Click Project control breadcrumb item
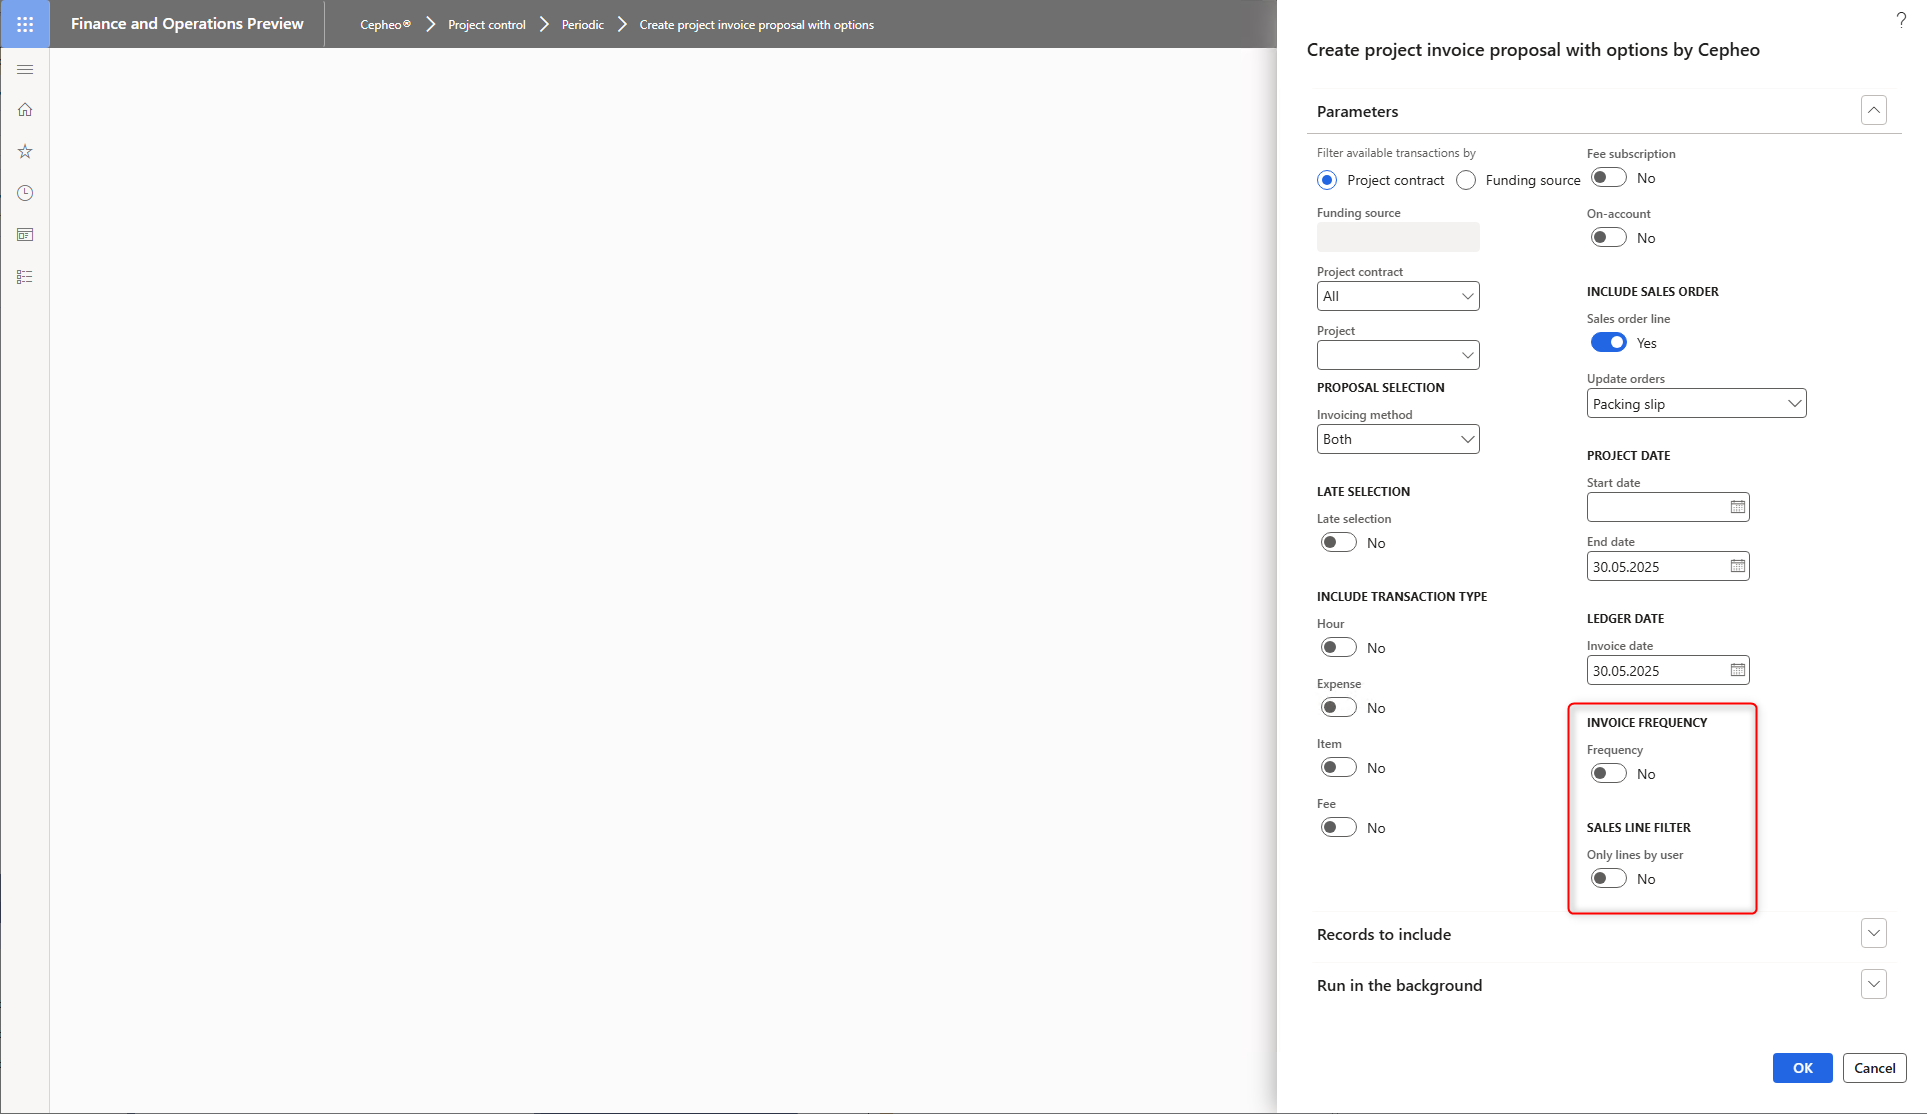Screen dimensions: 1927x1114 coord(486,25)
